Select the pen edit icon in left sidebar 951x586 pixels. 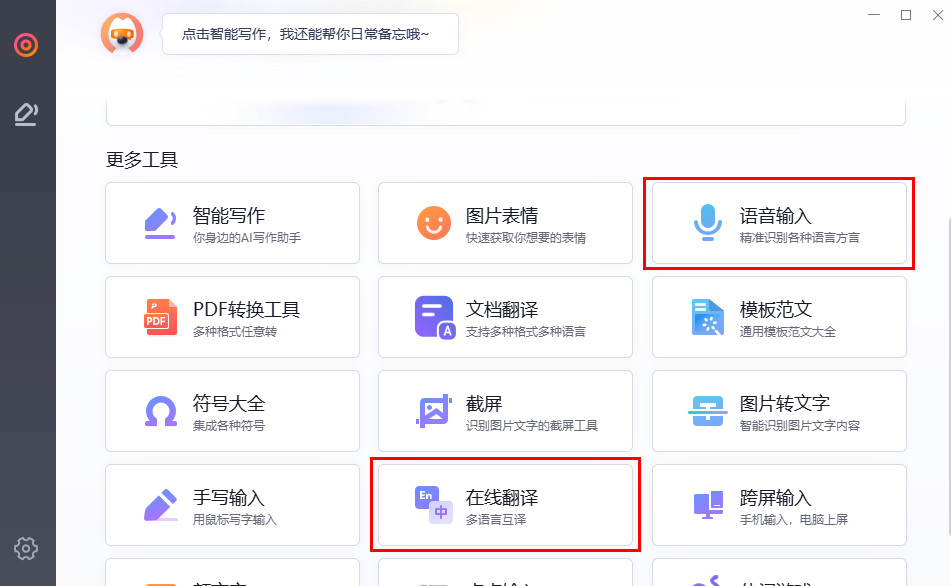point(26,113)
